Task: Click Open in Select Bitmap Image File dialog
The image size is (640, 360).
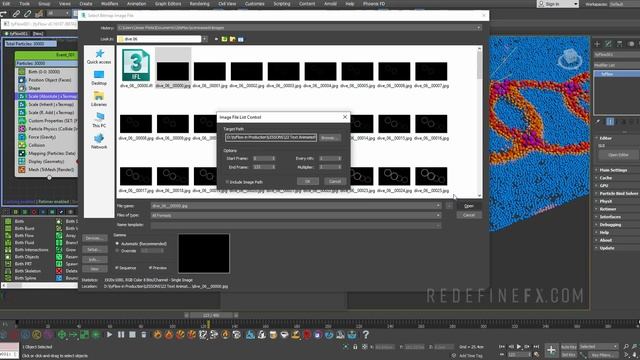Action: pos(469,206)
